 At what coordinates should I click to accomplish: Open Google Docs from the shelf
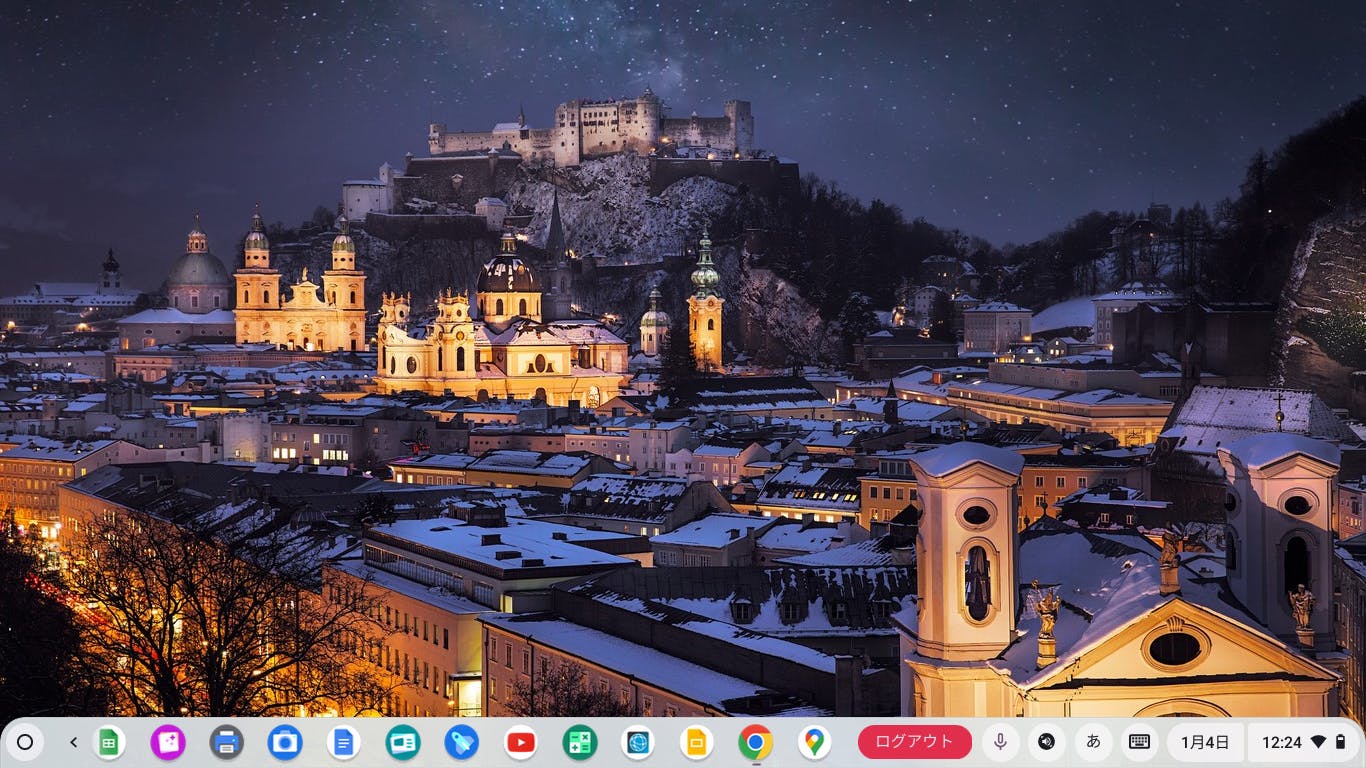tap(344, 742)
